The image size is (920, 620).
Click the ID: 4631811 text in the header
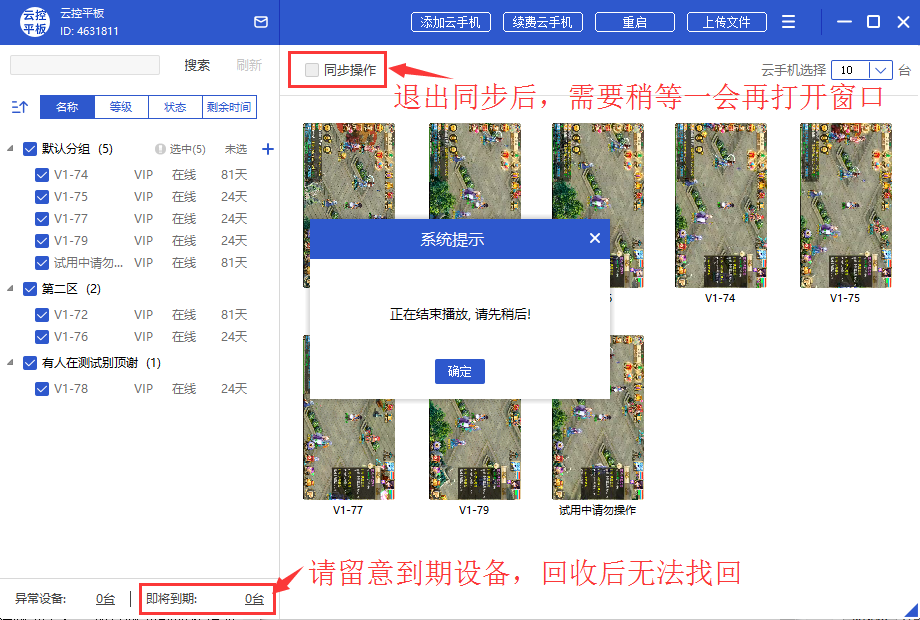tap(89, 31)
